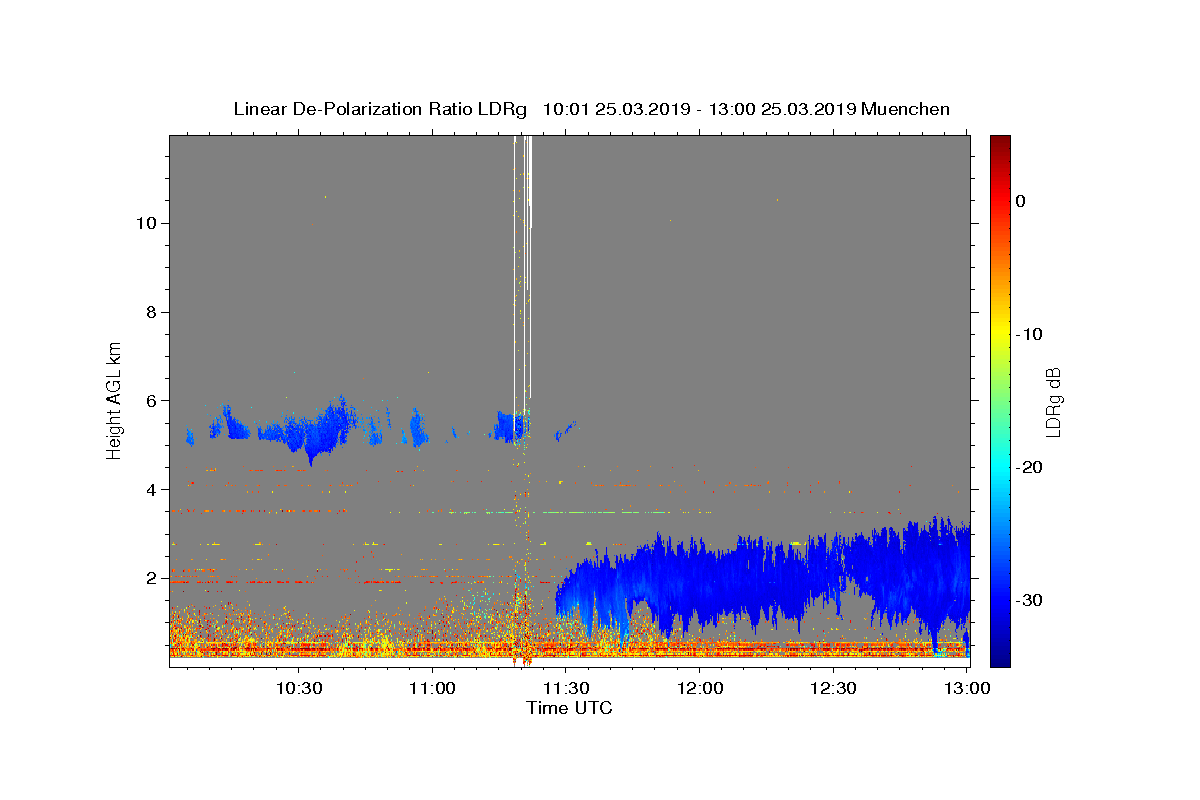Click the 12:00 time tick label
The height and width of the screenshot is (800, 1200).
coord(700,688)
